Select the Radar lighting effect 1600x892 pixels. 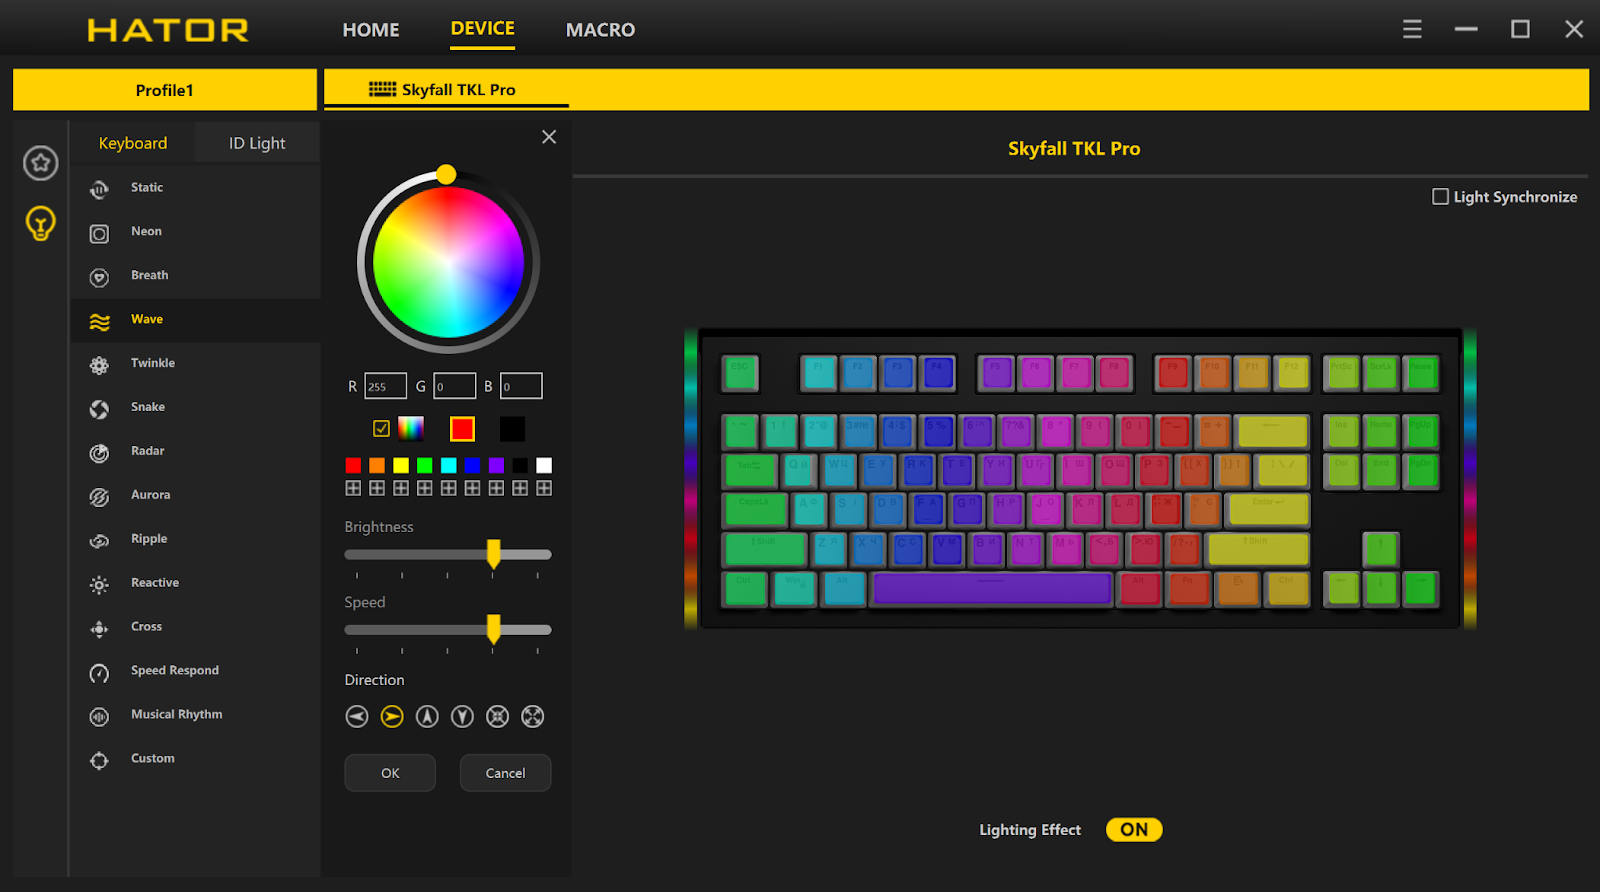click(x=196, y=452)
